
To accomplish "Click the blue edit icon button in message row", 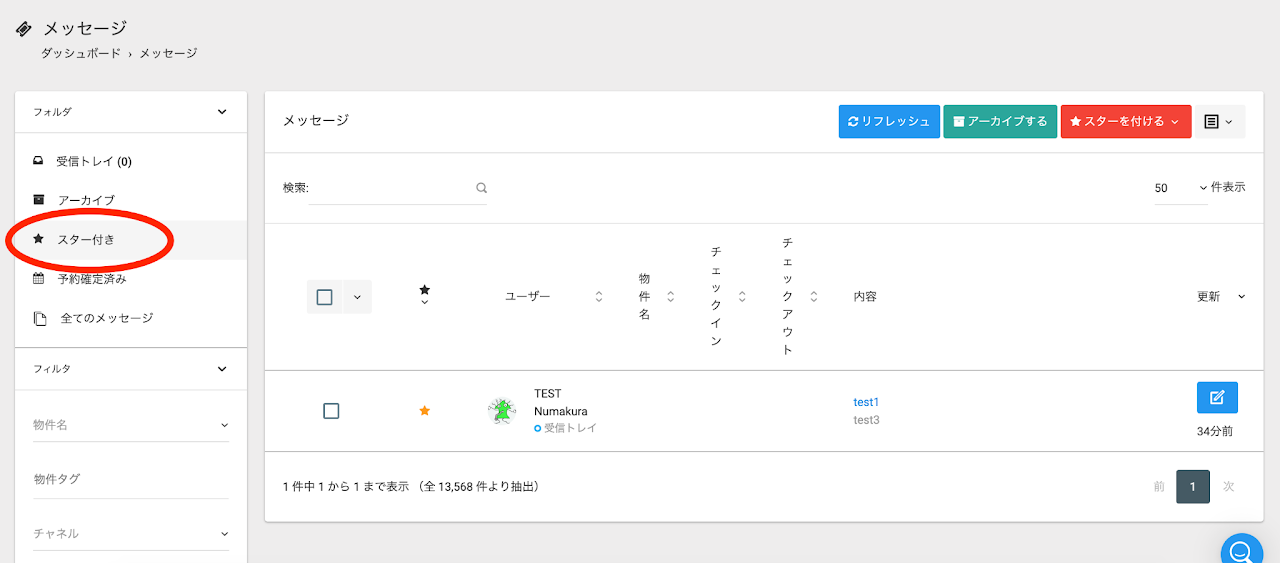I will 1217,397.
